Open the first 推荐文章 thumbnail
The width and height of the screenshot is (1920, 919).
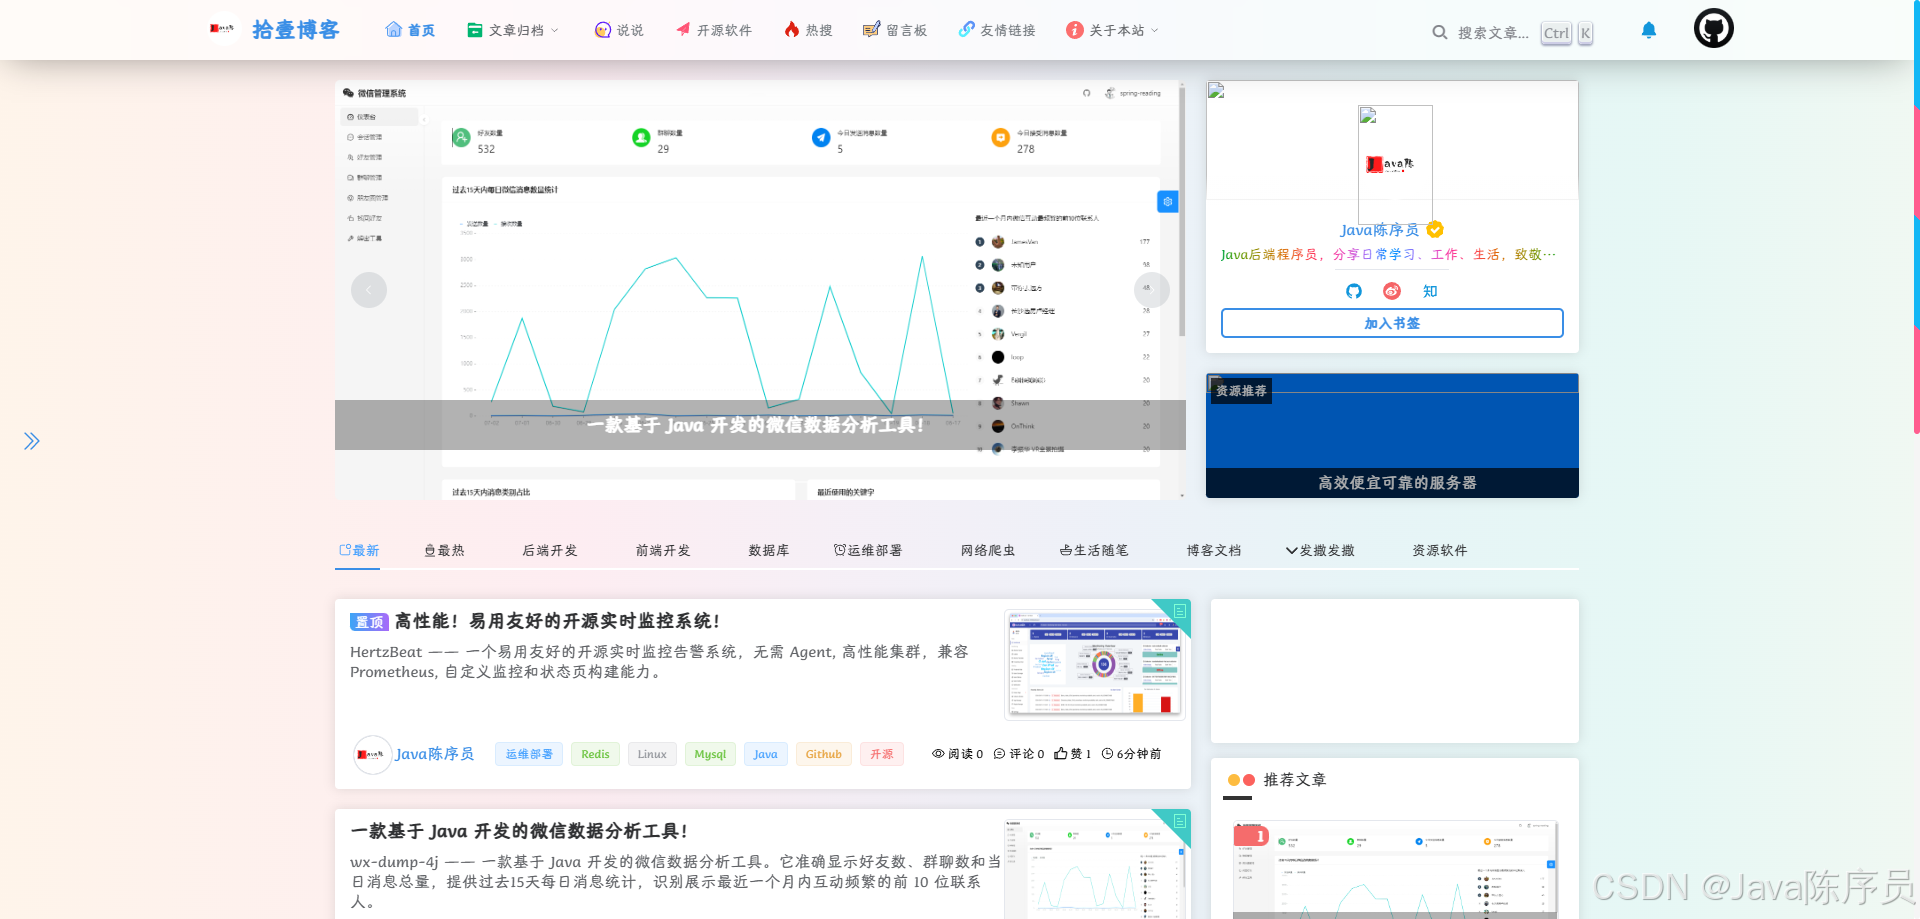pos(1395,869)
